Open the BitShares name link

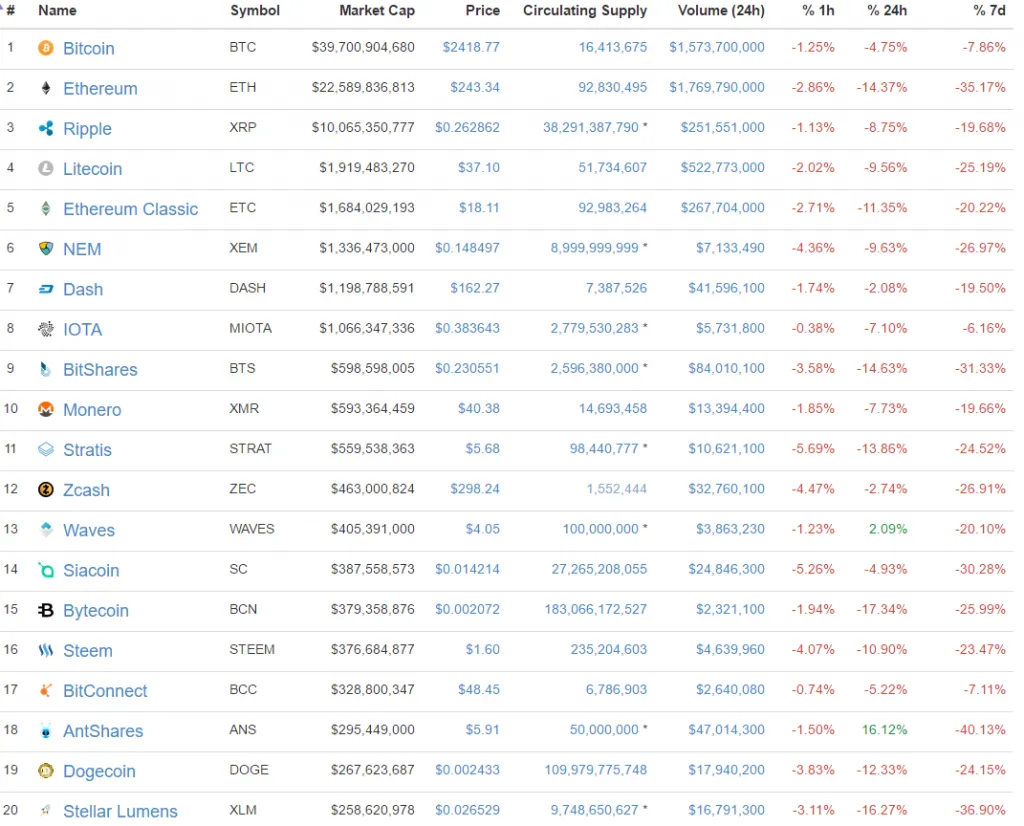(101, 370)
